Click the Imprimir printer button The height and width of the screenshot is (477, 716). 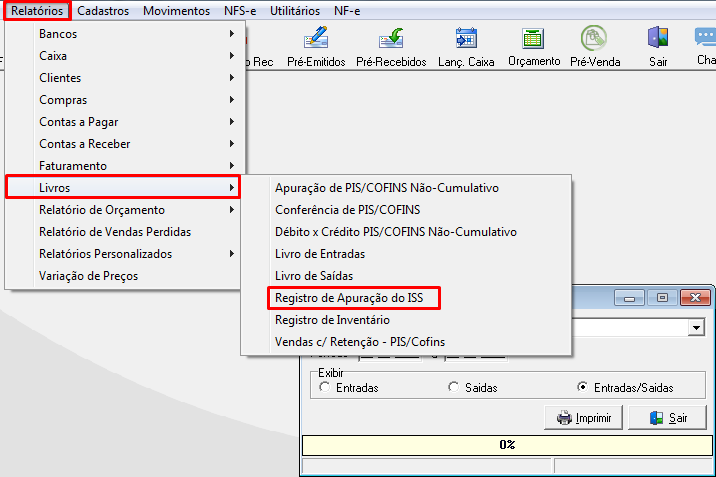click(584, 418)
